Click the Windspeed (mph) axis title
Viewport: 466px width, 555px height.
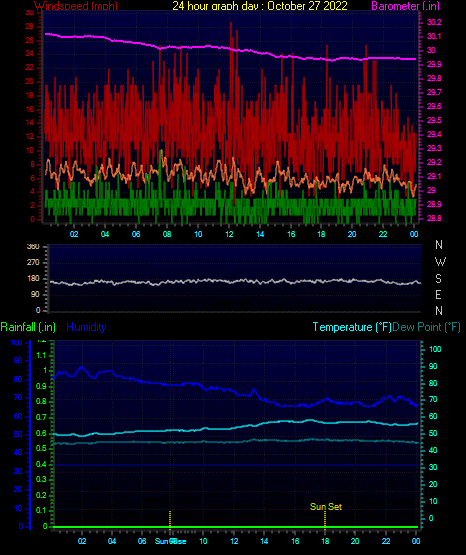(x=76, y=6)
